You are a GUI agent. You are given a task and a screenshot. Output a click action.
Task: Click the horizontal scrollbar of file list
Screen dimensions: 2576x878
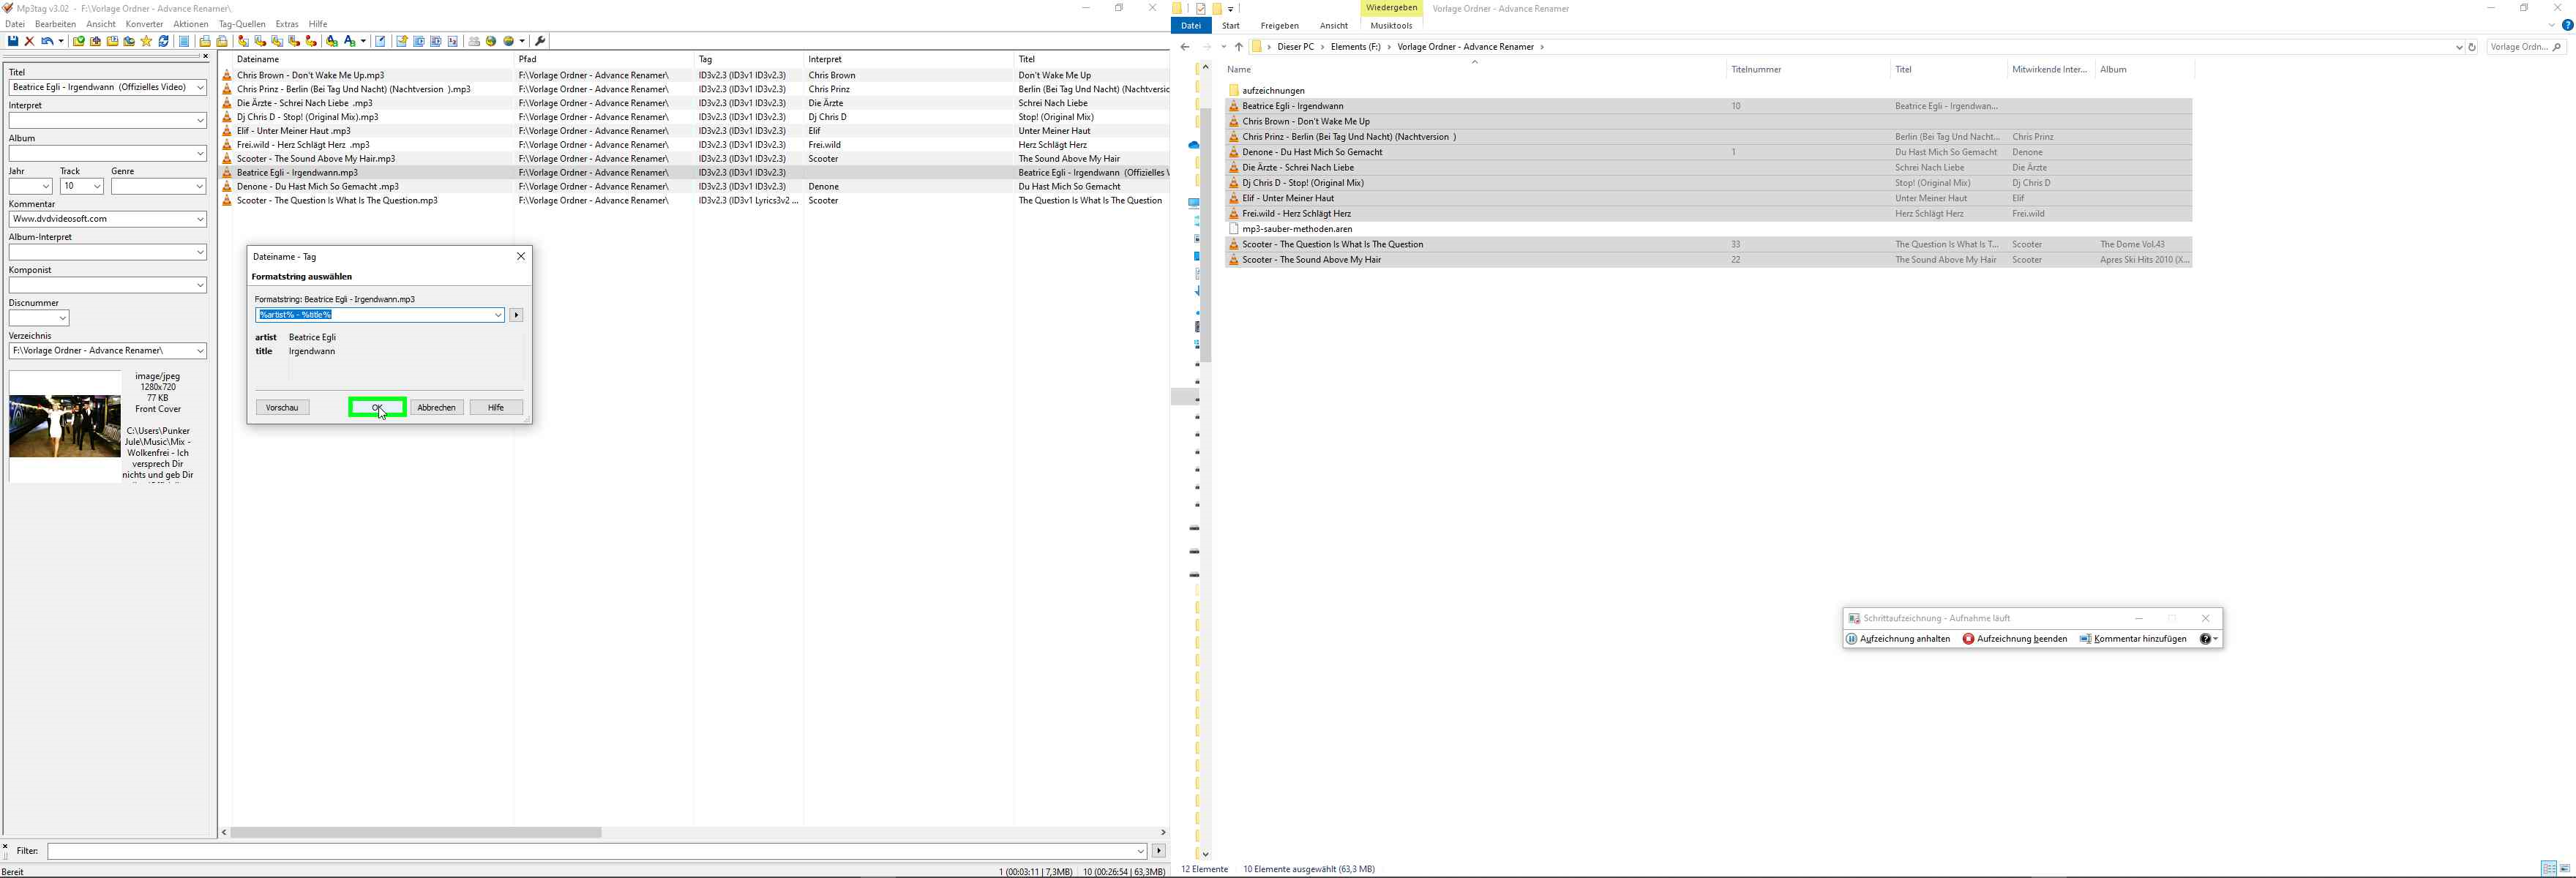pyautogui.click(x=415, y=832)
